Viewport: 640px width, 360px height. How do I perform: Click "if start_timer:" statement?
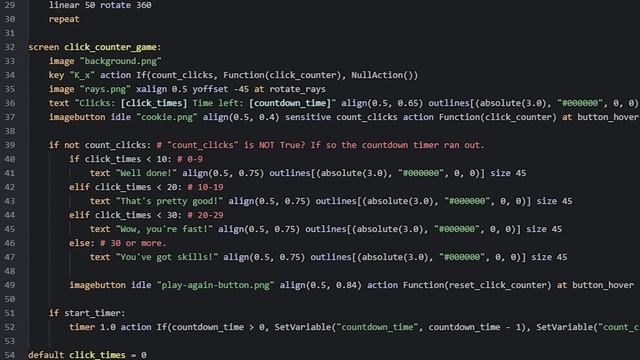click(x=87, y=313)
